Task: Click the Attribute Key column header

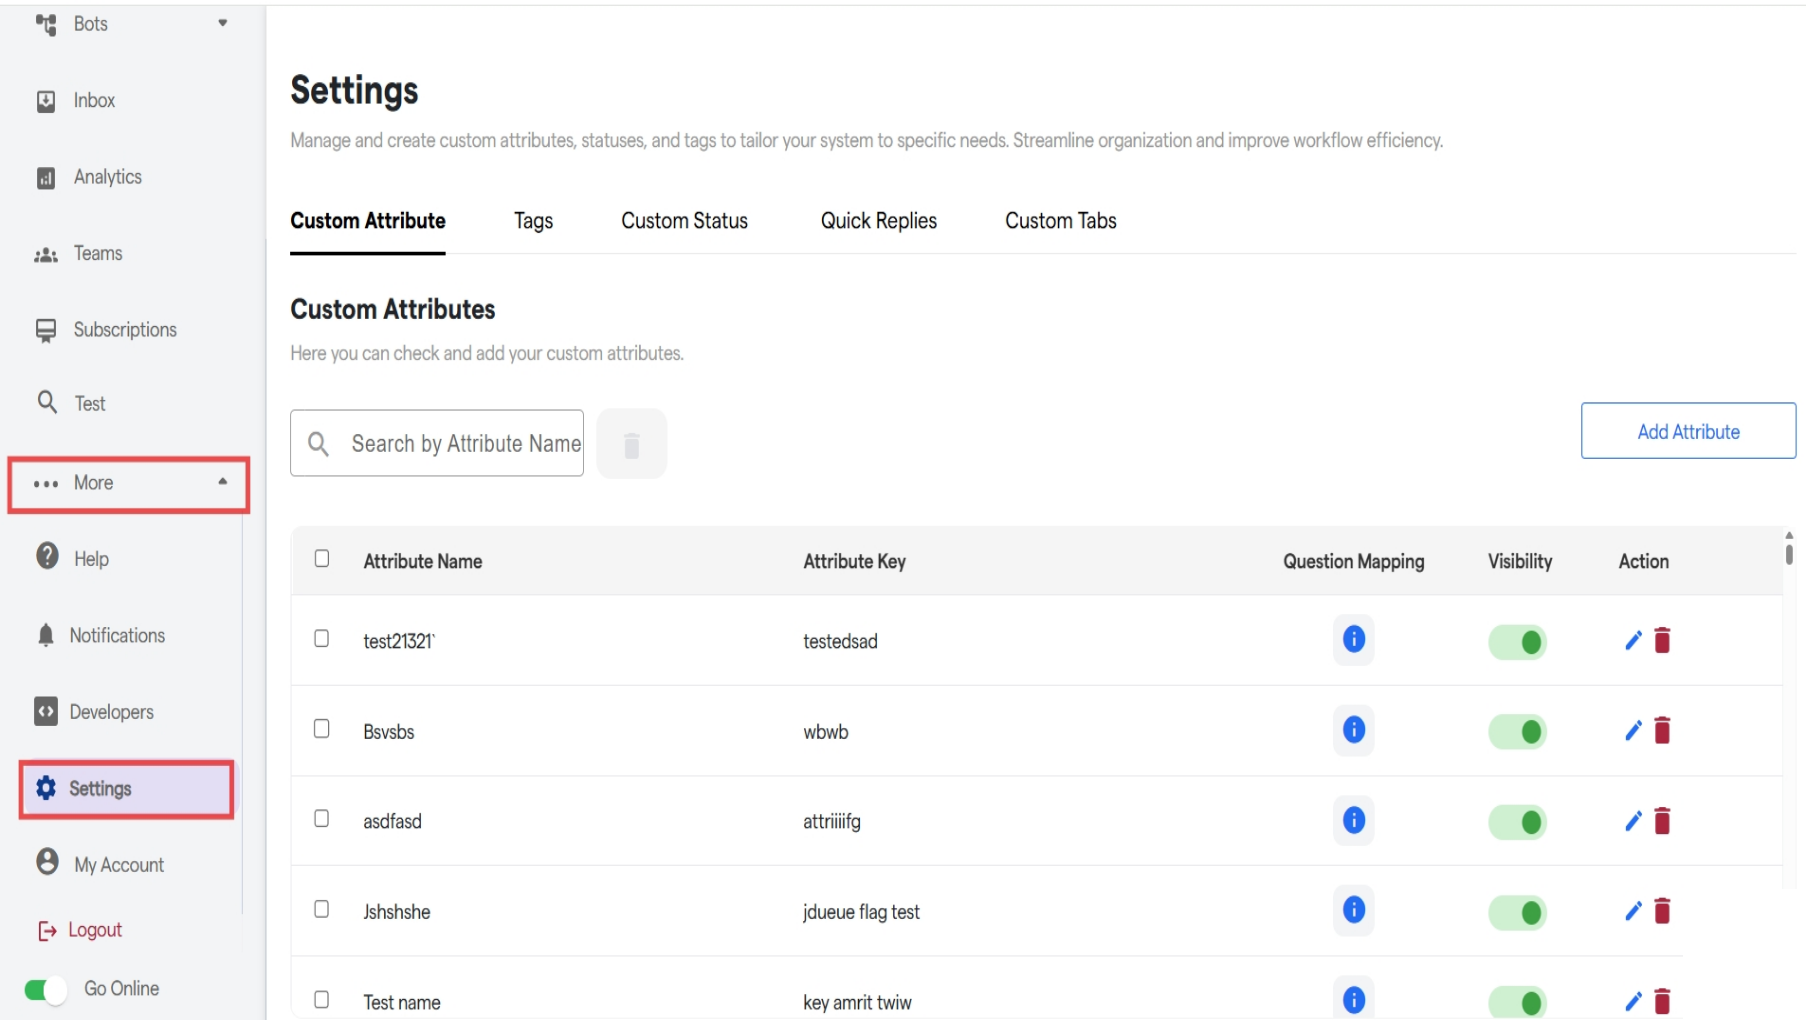Action: click(x=854, y=561)
